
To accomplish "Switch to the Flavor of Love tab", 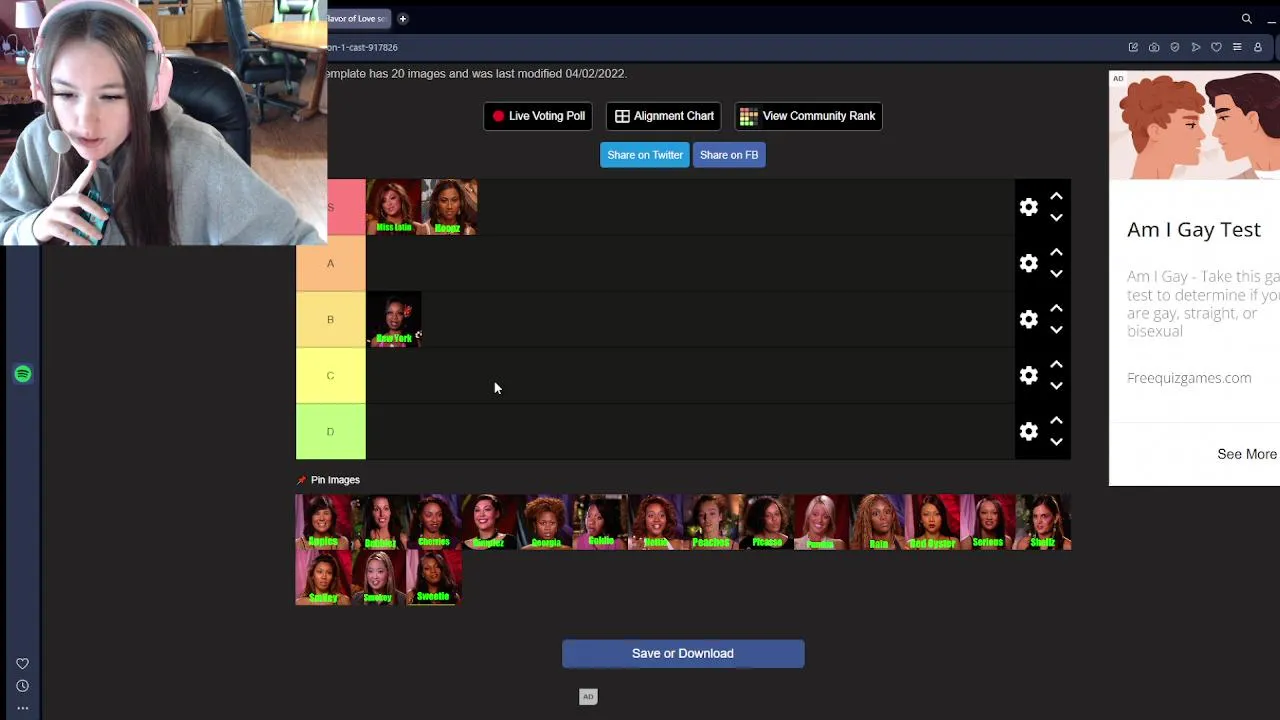I will [x=358, y=19].
